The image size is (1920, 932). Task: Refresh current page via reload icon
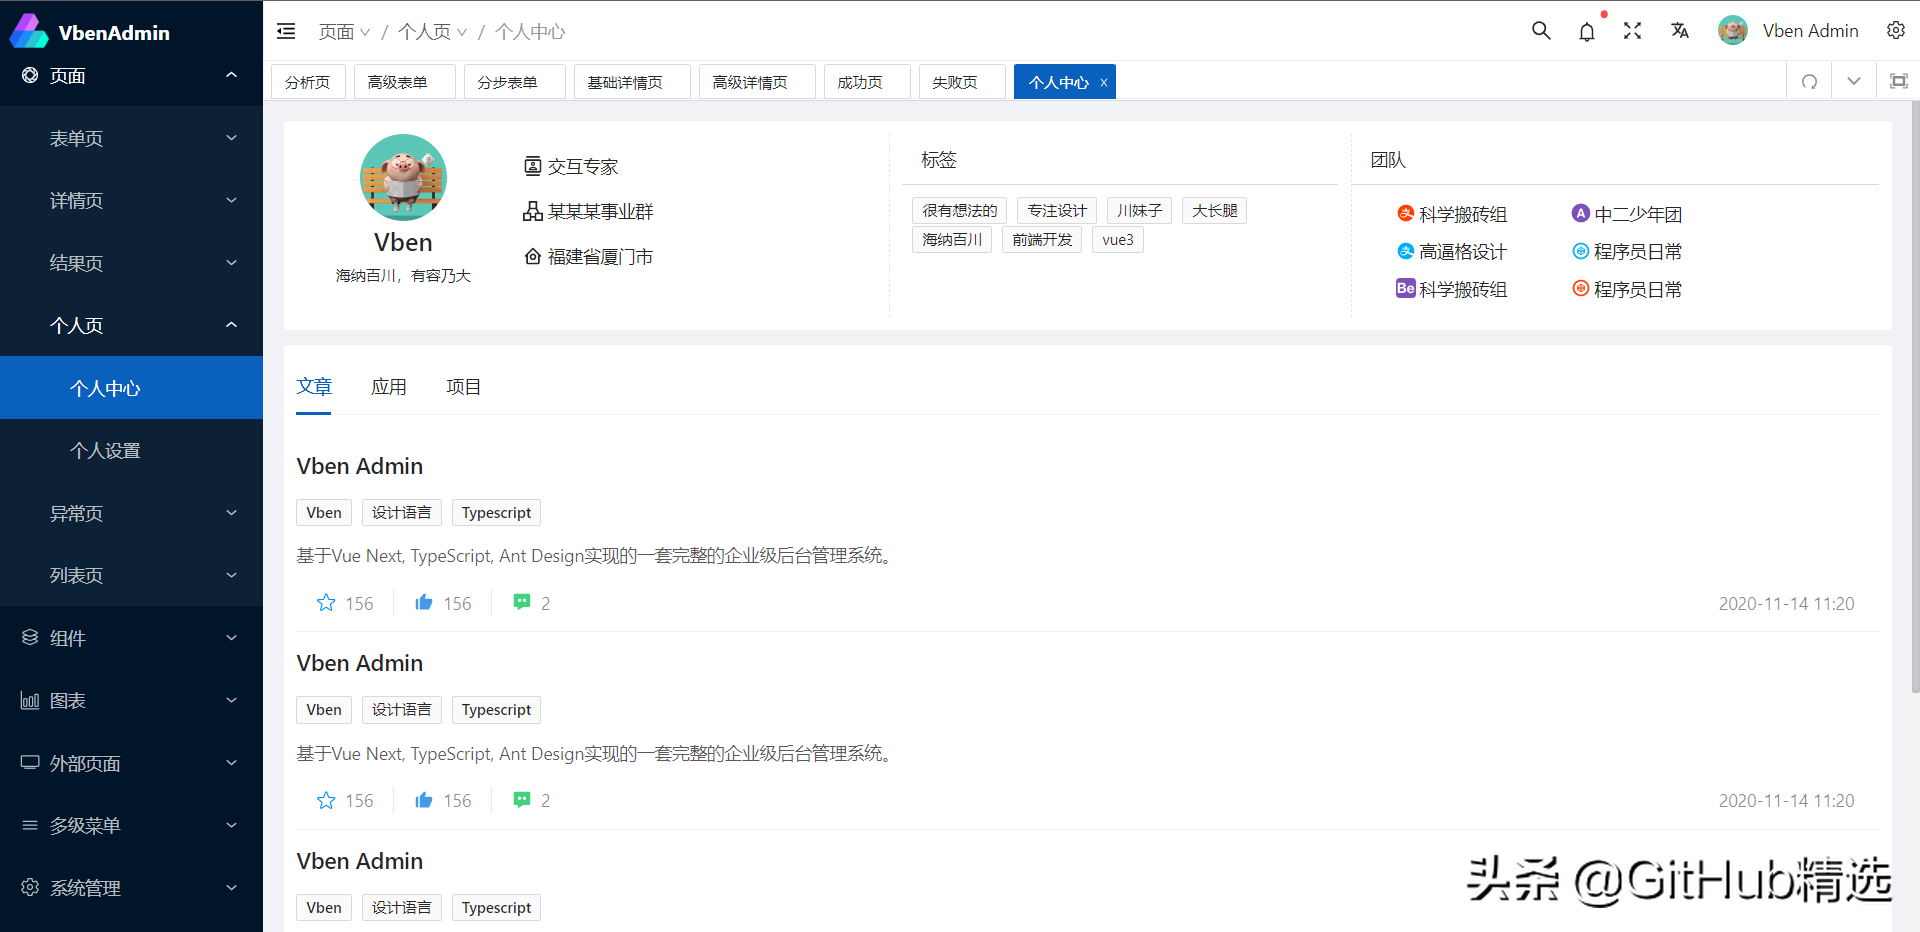1809,81
